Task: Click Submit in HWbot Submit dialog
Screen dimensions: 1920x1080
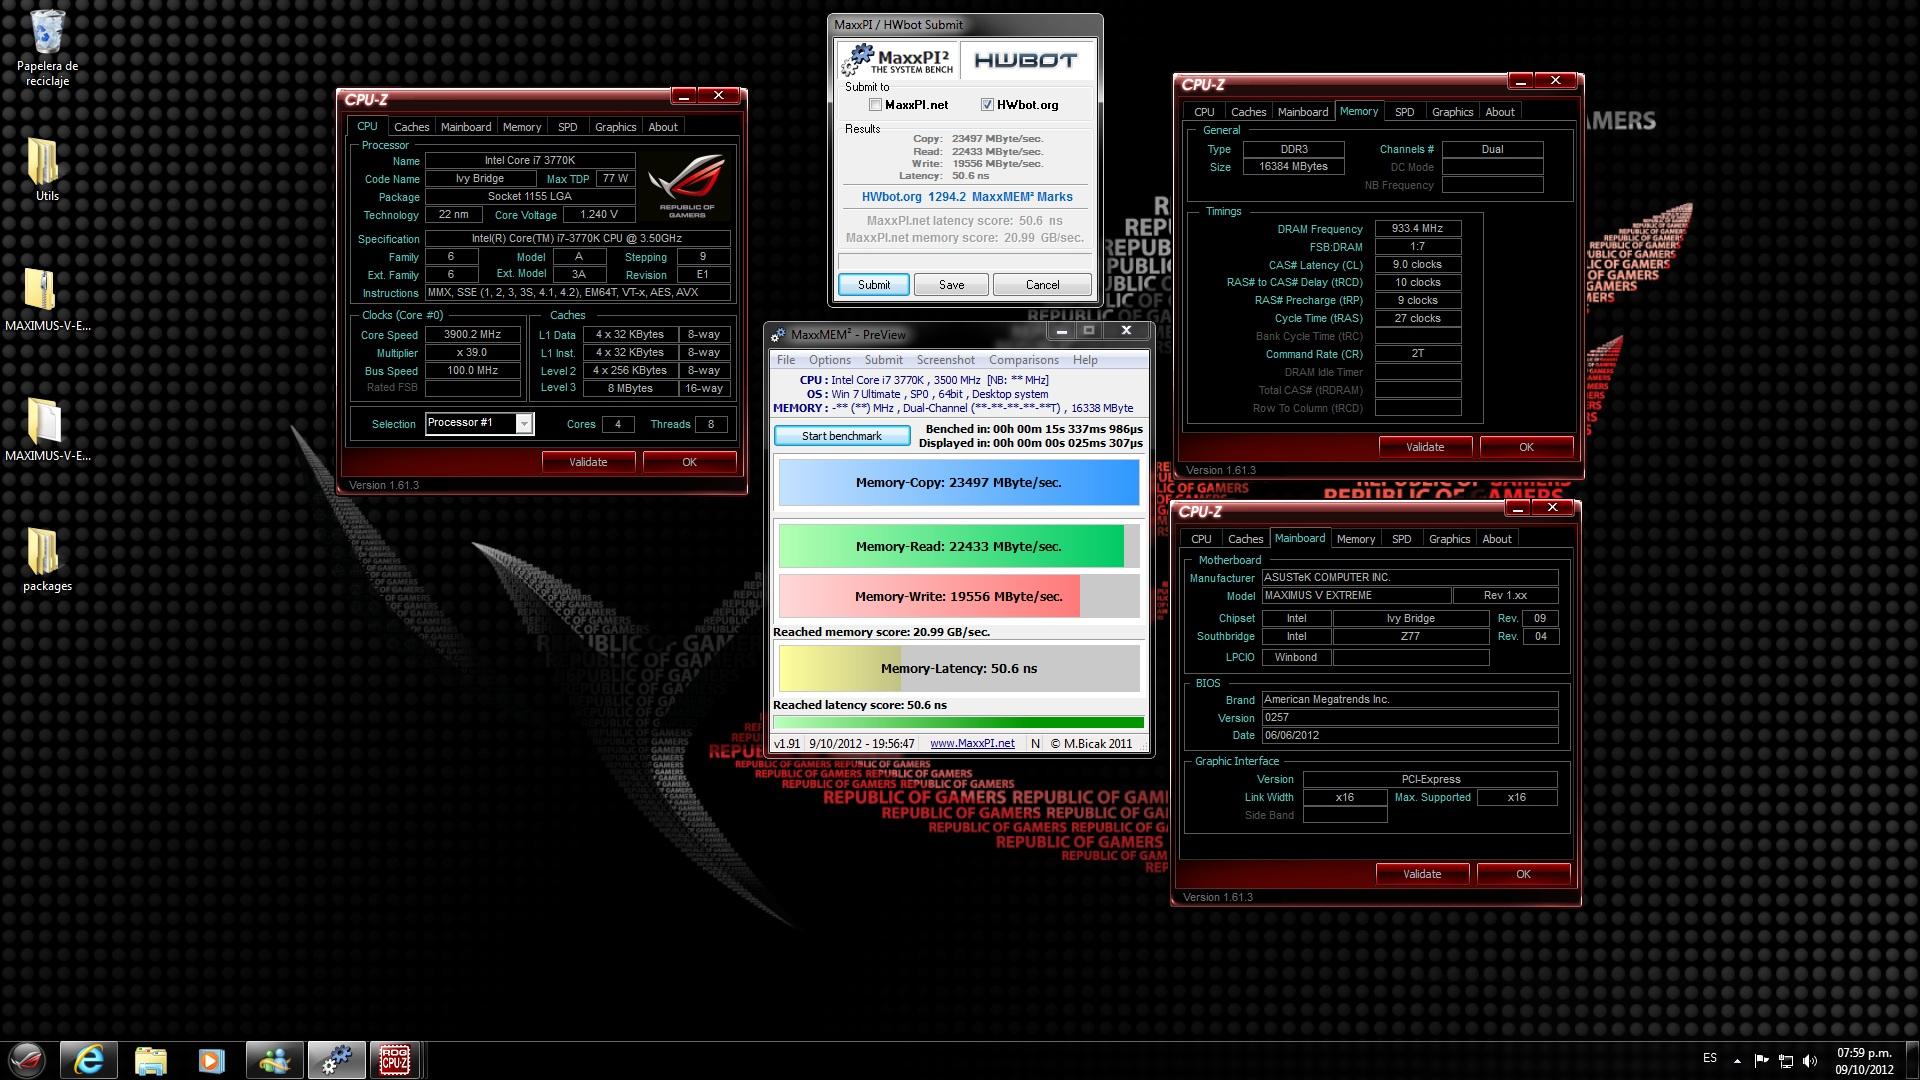Action: (873, 285)
